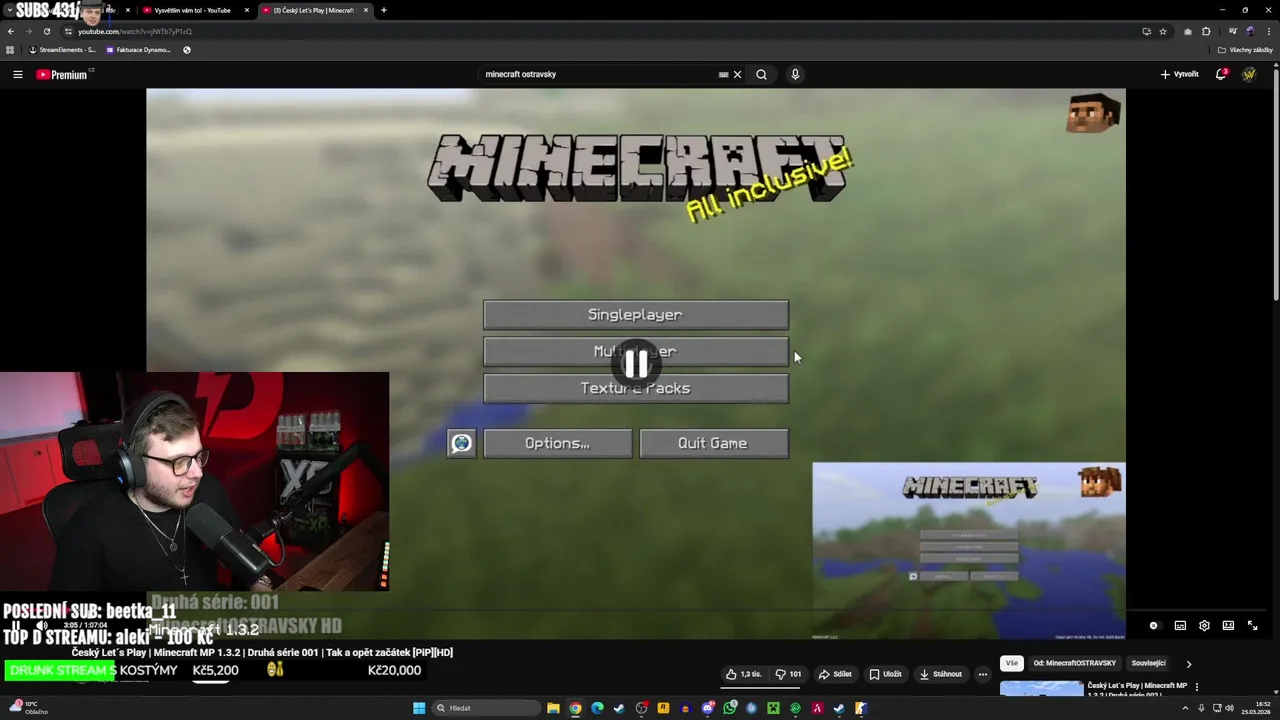Open the YouTube hamburger guide menu

[17, 74]
